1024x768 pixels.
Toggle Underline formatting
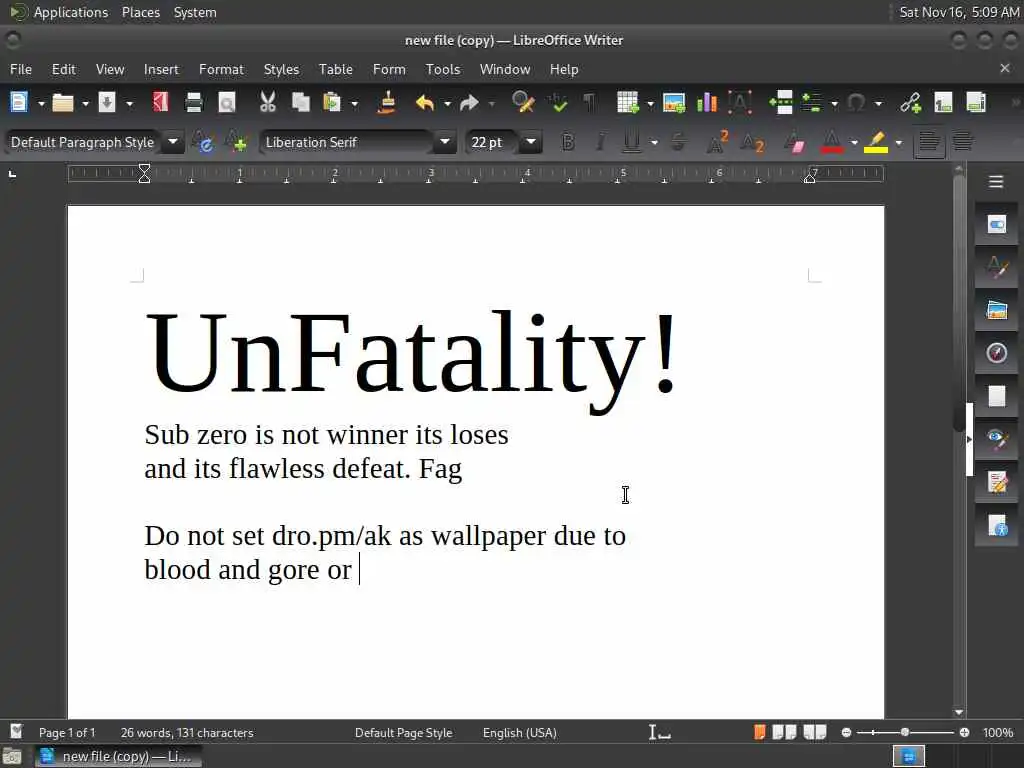pyautogui.click(x=632, y=142)
